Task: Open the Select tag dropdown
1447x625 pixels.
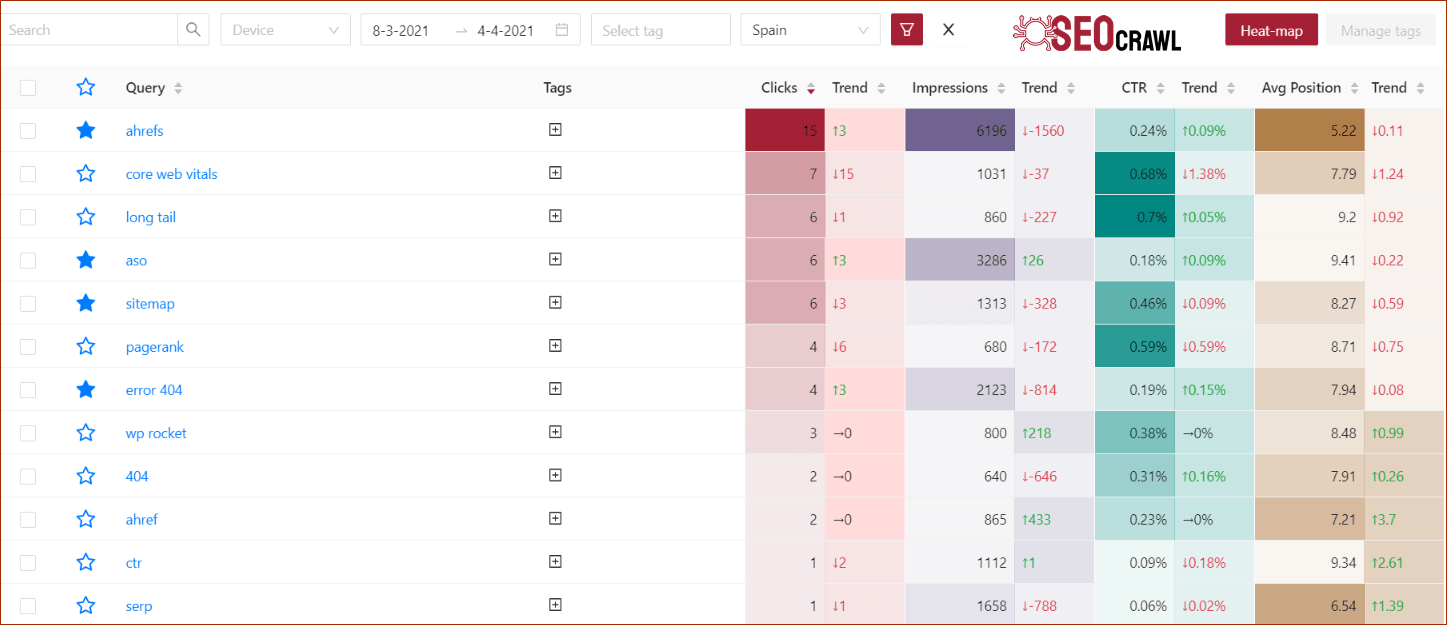Action: point(660,29)
